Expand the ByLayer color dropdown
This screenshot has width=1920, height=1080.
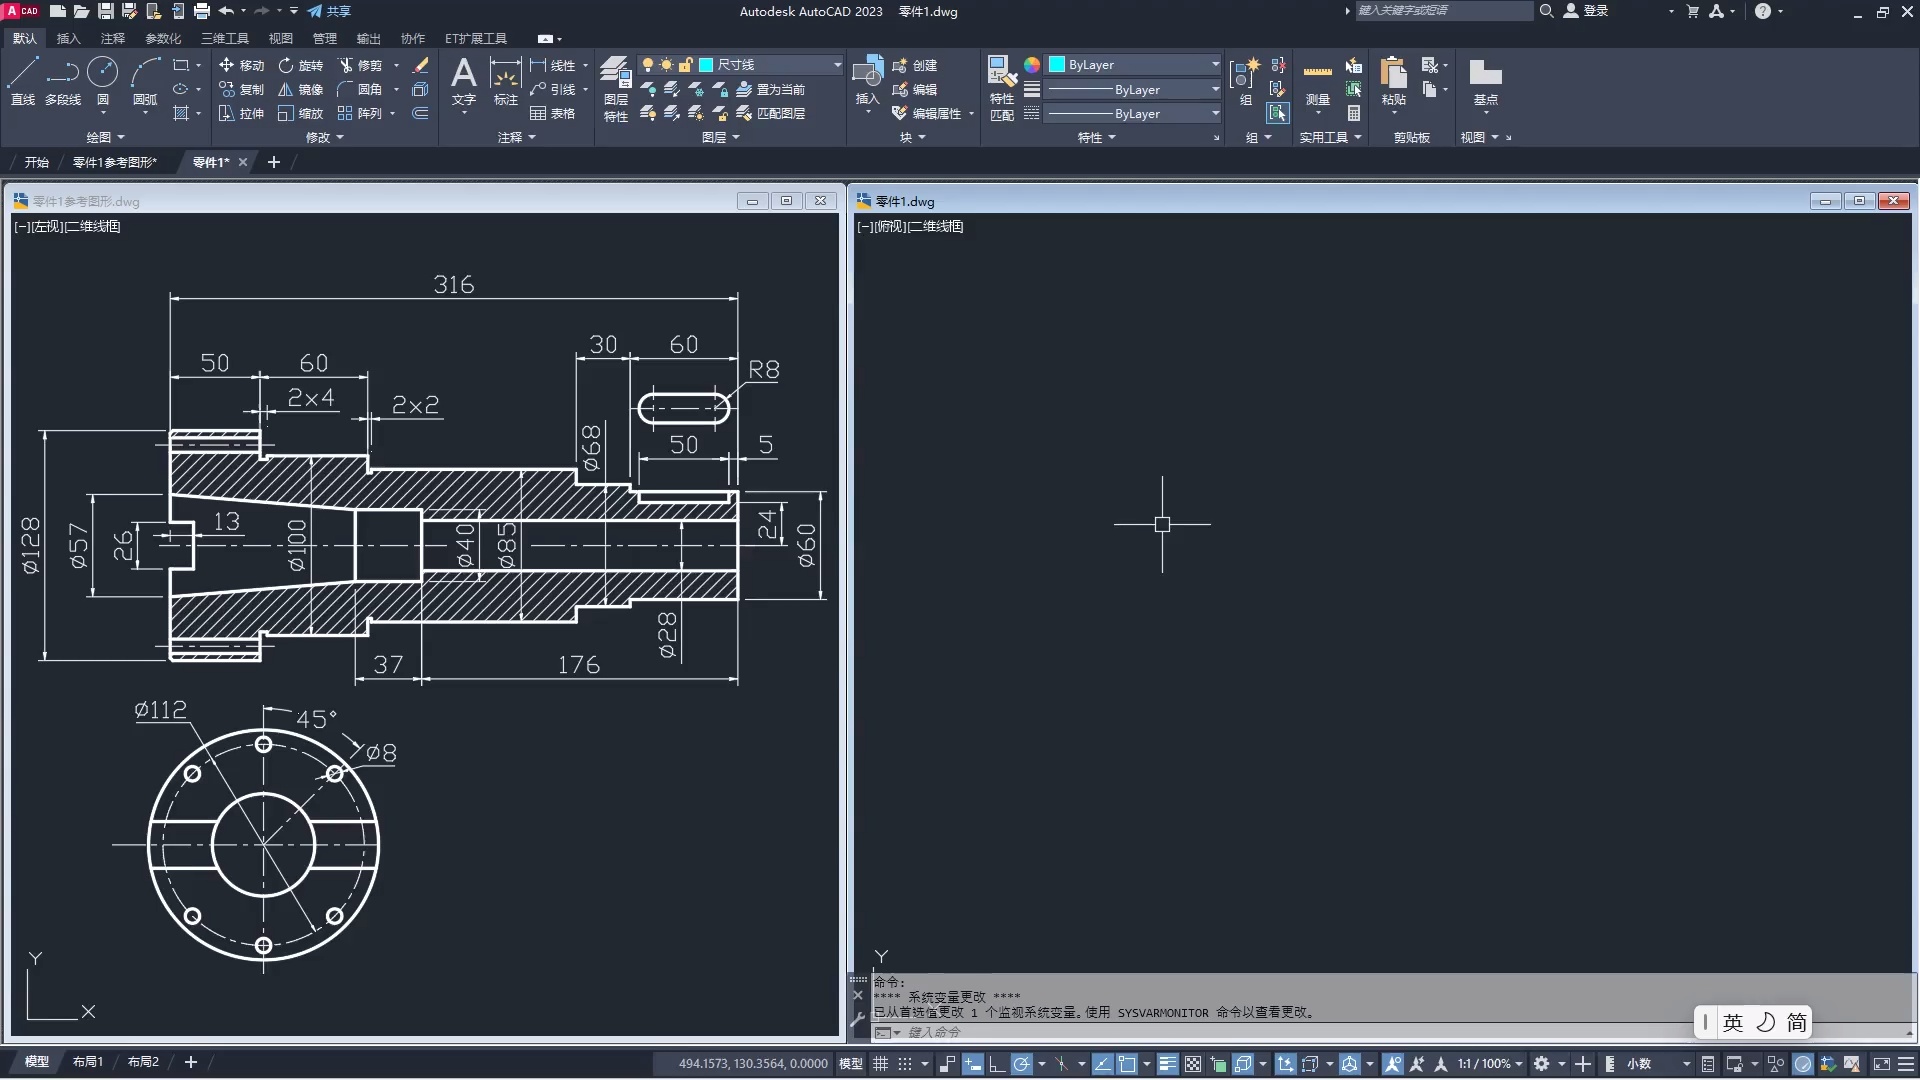(x=1215, y=65)
